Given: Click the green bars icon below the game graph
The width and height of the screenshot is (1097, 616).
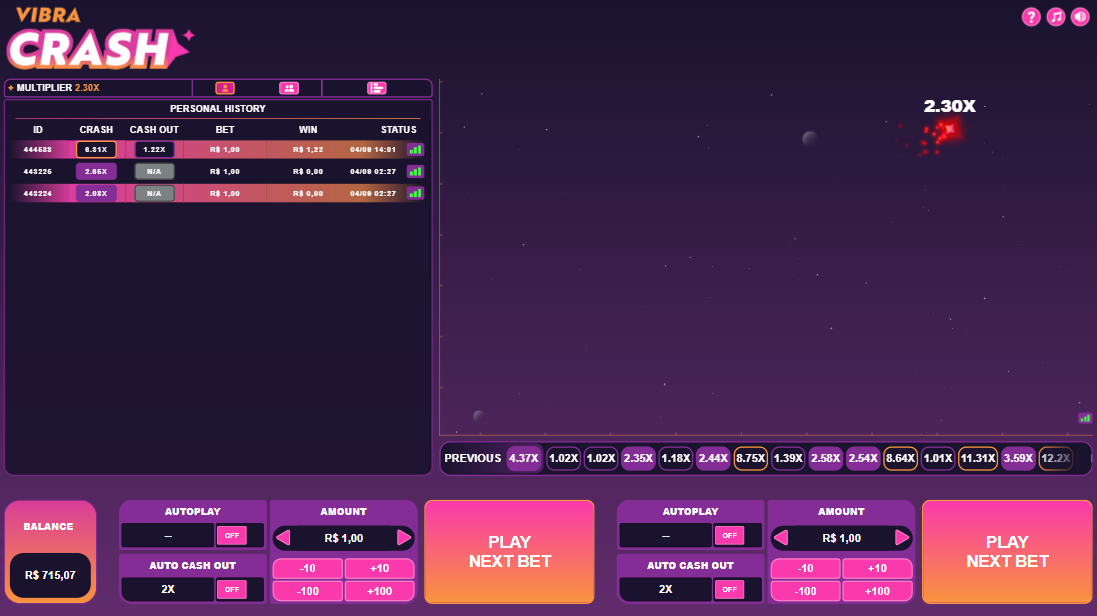Looking at the screenshot, I should pos(1085,418).
